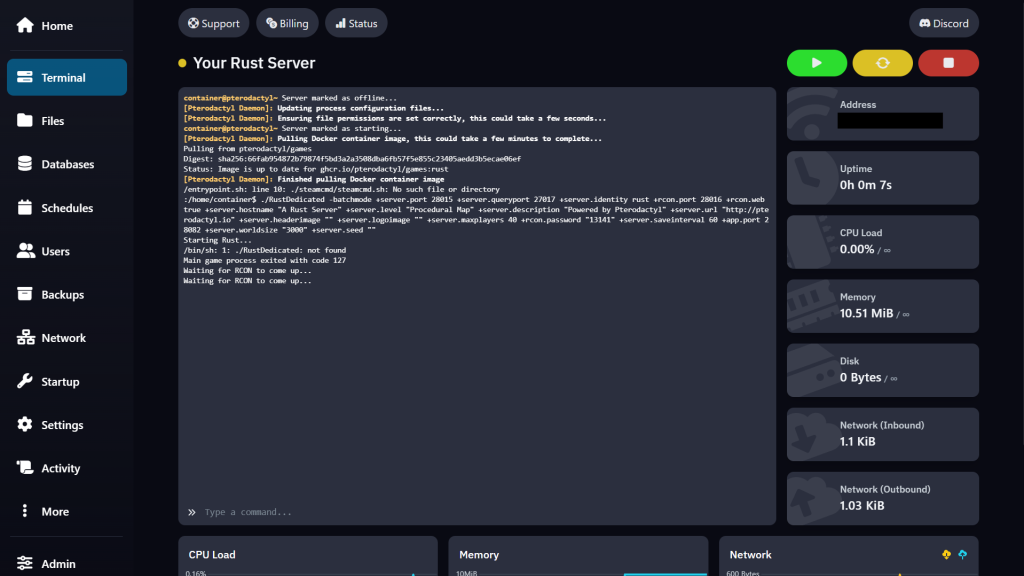Open Startup via the wrench icon
This screenshot has width=1024, height=576.
25,382
